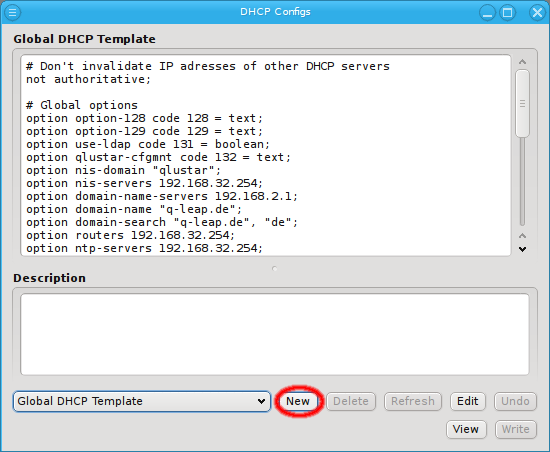Click the scrollbar track below the thumb
Screen dimensions: 550x452
pyautogui.click(x=522, y=181)
